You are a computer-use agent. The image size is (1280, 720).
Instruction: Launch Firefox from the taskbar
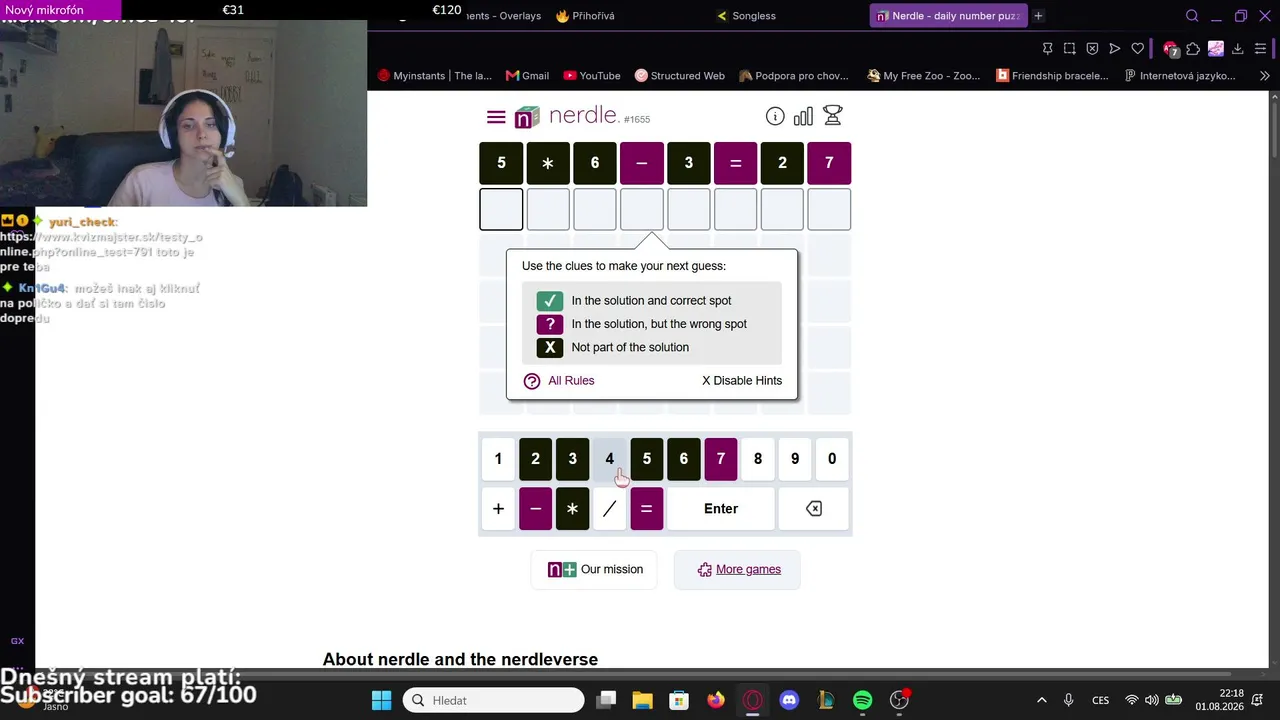click(x=715, y=700)
